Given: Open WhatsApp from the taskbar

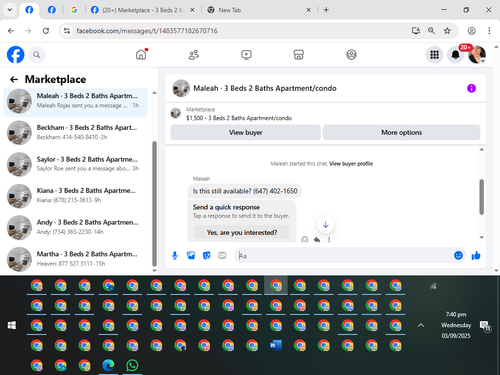Looking at the screenshot, I should [132, 365].
